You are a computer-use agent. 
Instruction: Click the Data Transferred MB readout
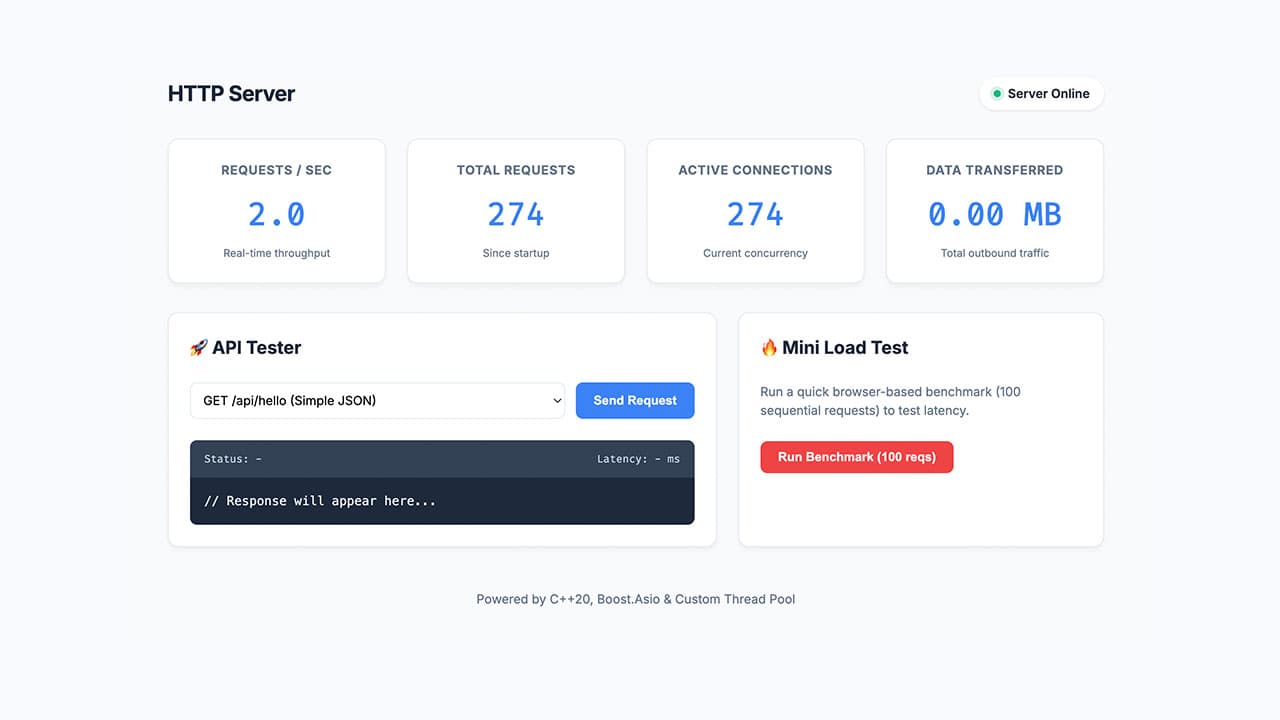pyautogui.click(x=994, y=213)
